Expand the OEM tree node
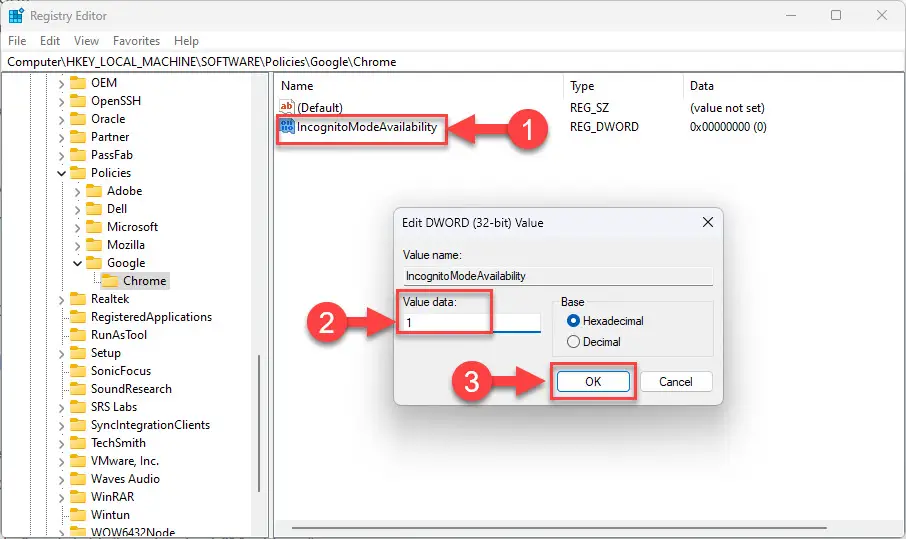Image resolution: width=906 pixels, height=539 pixels. click(61, 83)
